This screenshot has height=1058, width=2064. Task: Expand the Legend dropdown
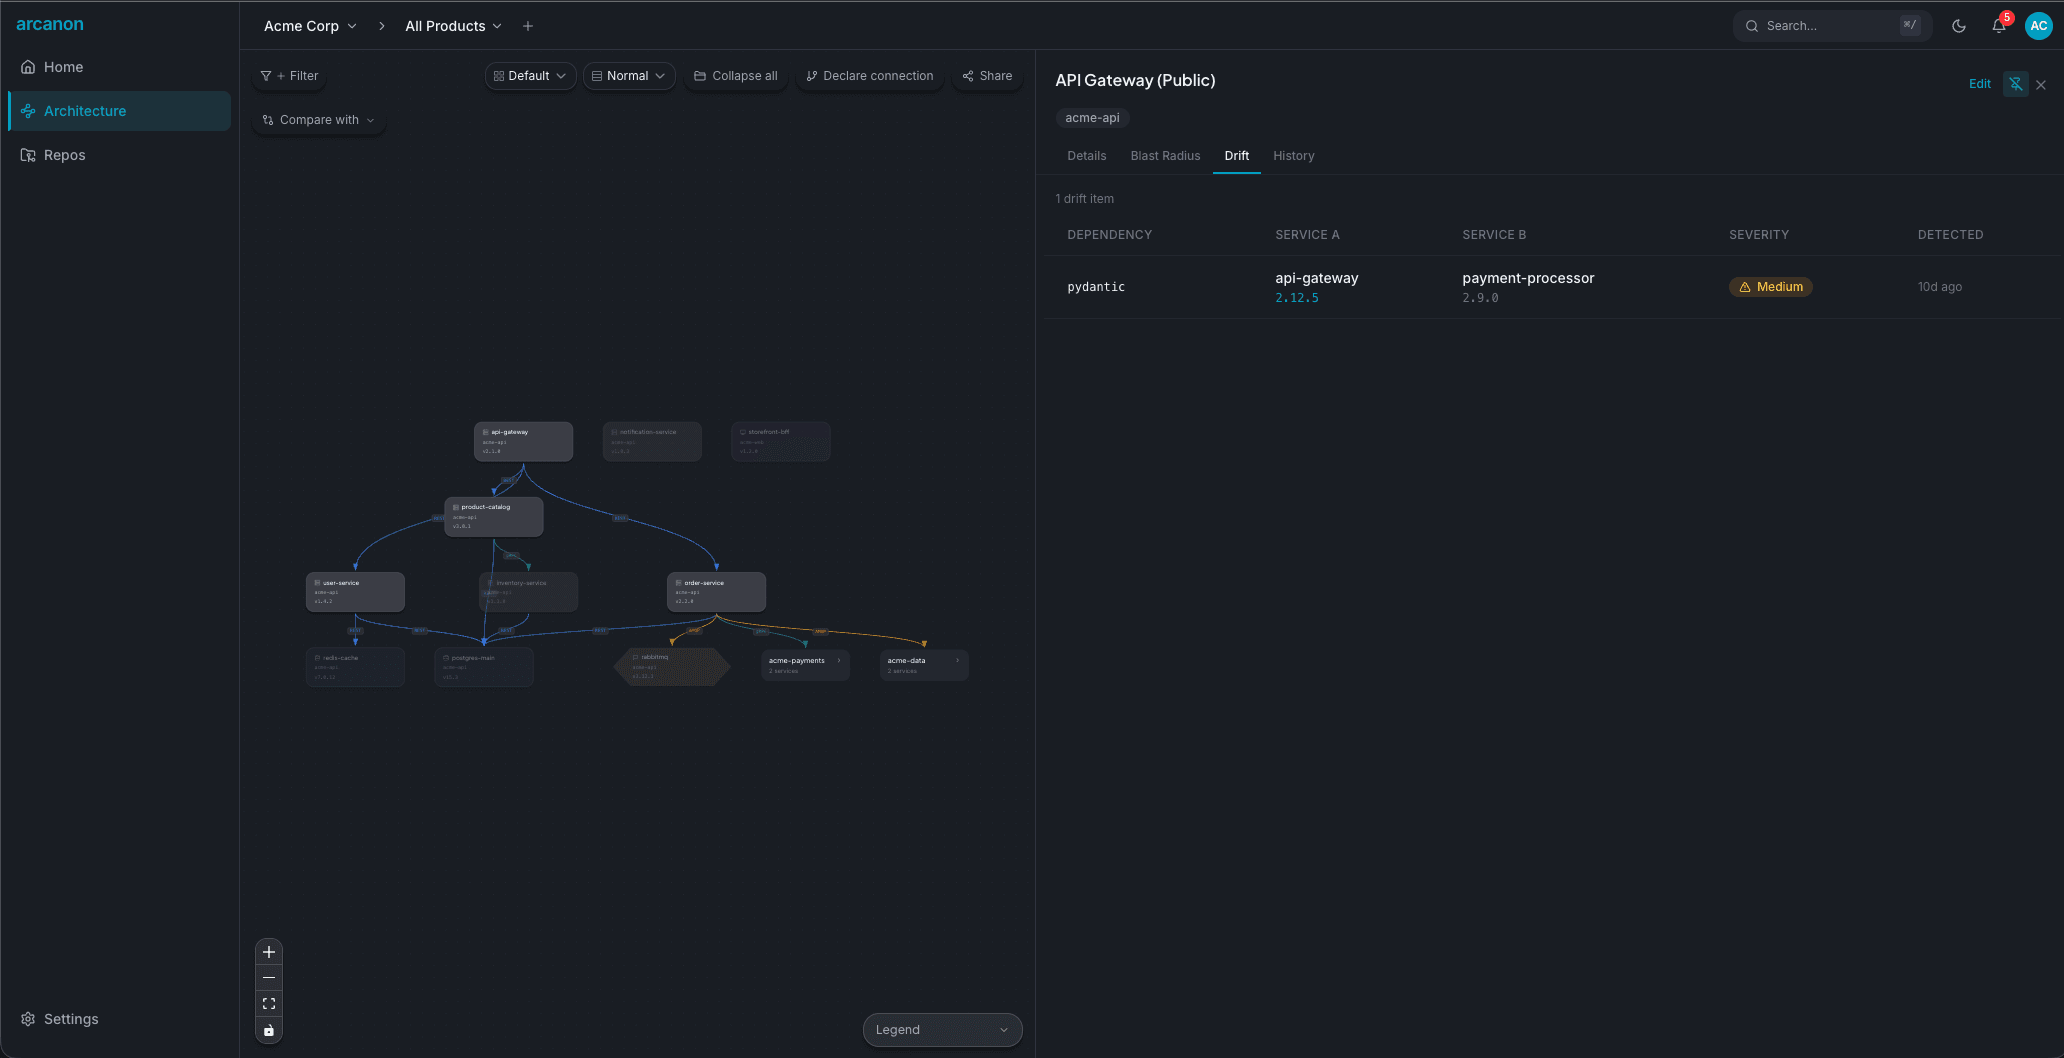click(942, 1030)
